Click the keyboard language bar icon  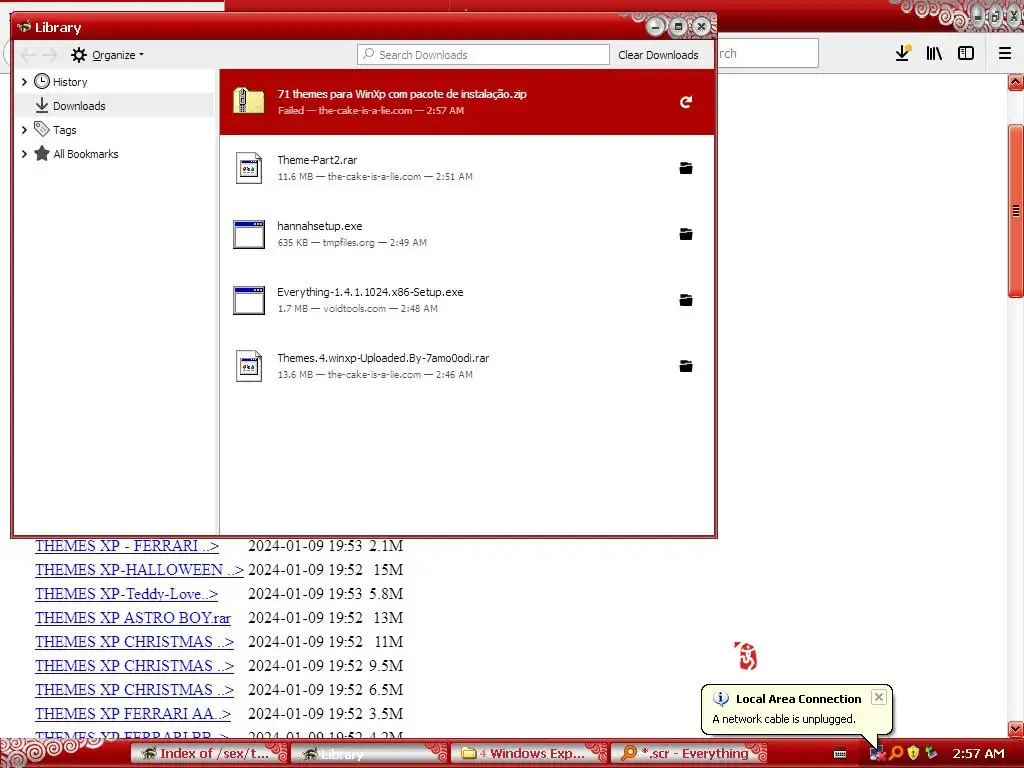pyautogui.click(x=840, y=754)
